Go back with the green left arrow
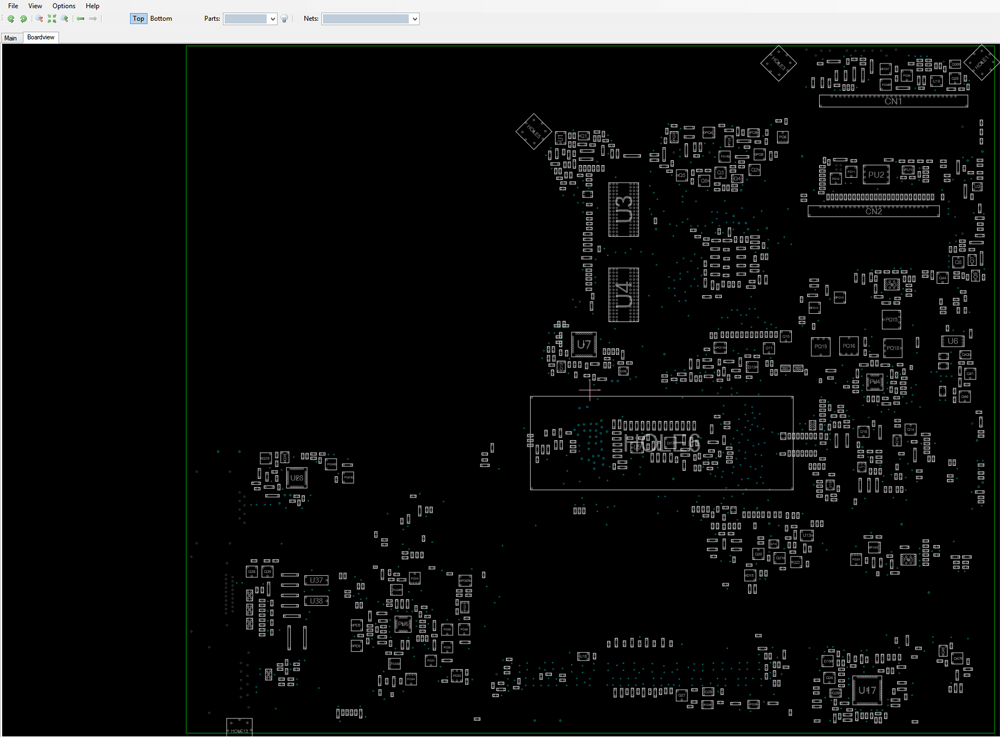The image size is (1000, 737). coord(80,18)
